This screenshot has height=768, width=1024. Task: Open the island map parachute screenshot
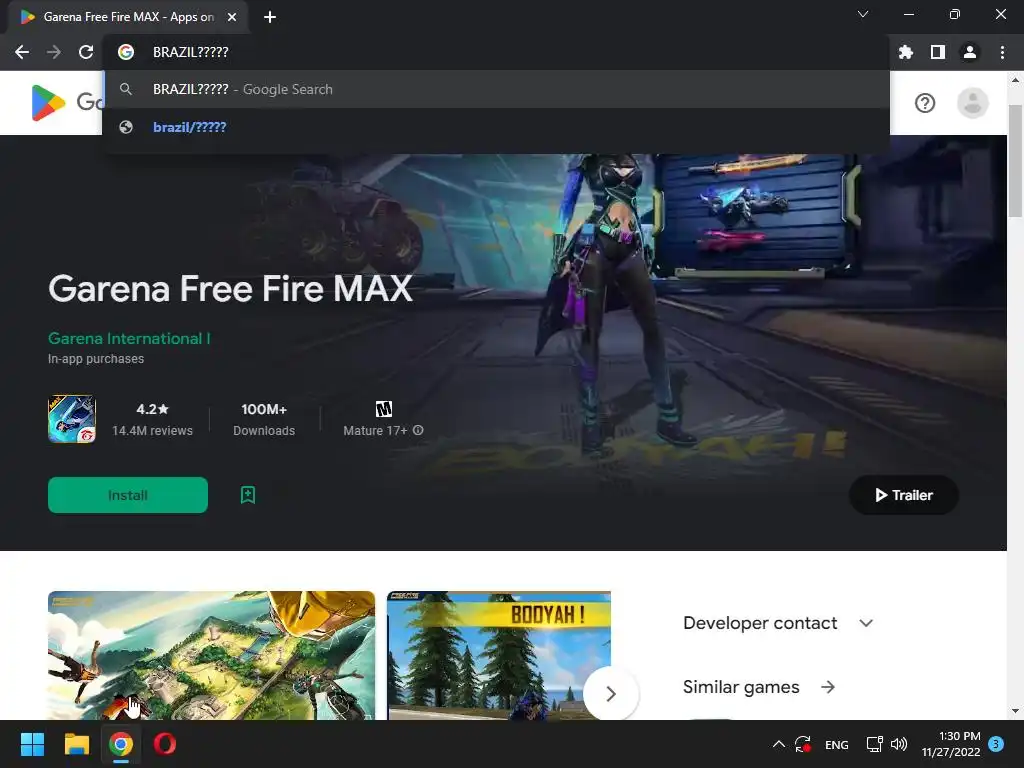(212, 655)
